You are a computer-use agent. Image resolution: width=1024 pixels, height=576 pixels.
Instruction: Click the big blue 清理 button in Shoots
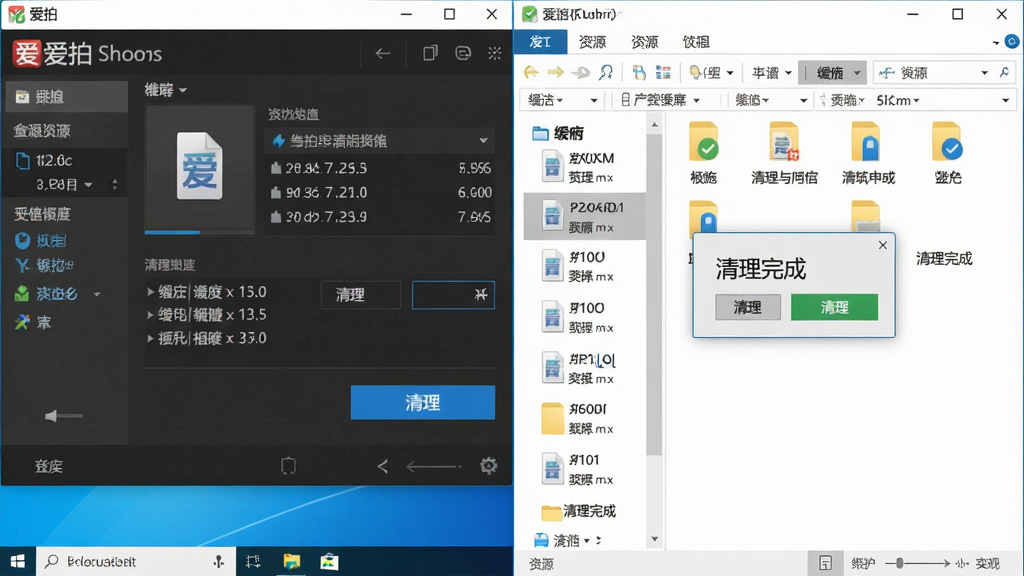click(423, 402)
